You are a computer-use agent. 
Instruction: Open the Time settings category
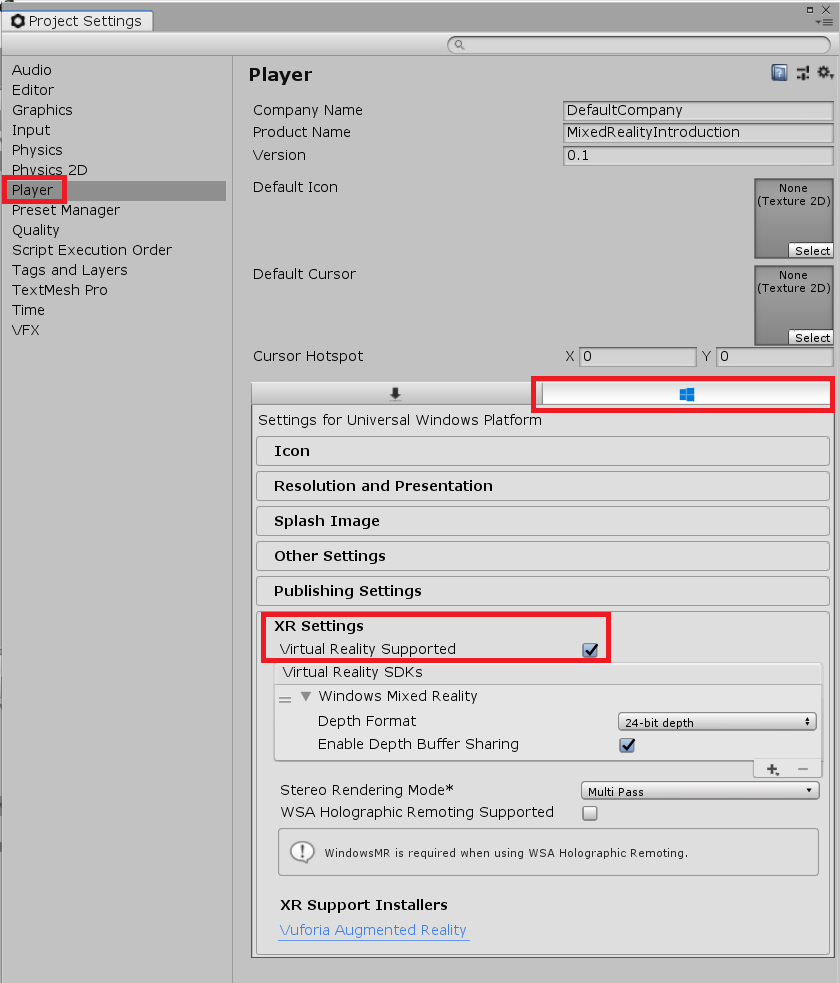point(28,310)
